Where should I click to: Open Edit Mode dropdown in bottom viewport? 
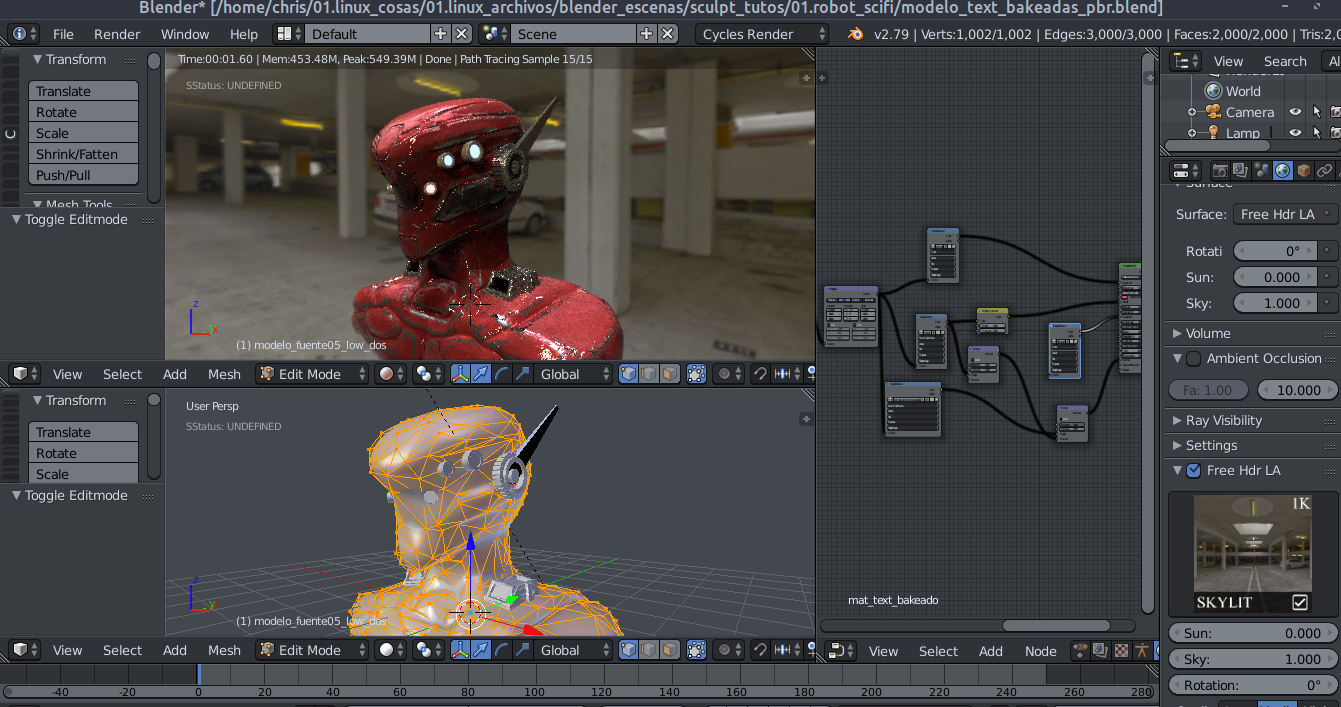click(x=310, y=650)
